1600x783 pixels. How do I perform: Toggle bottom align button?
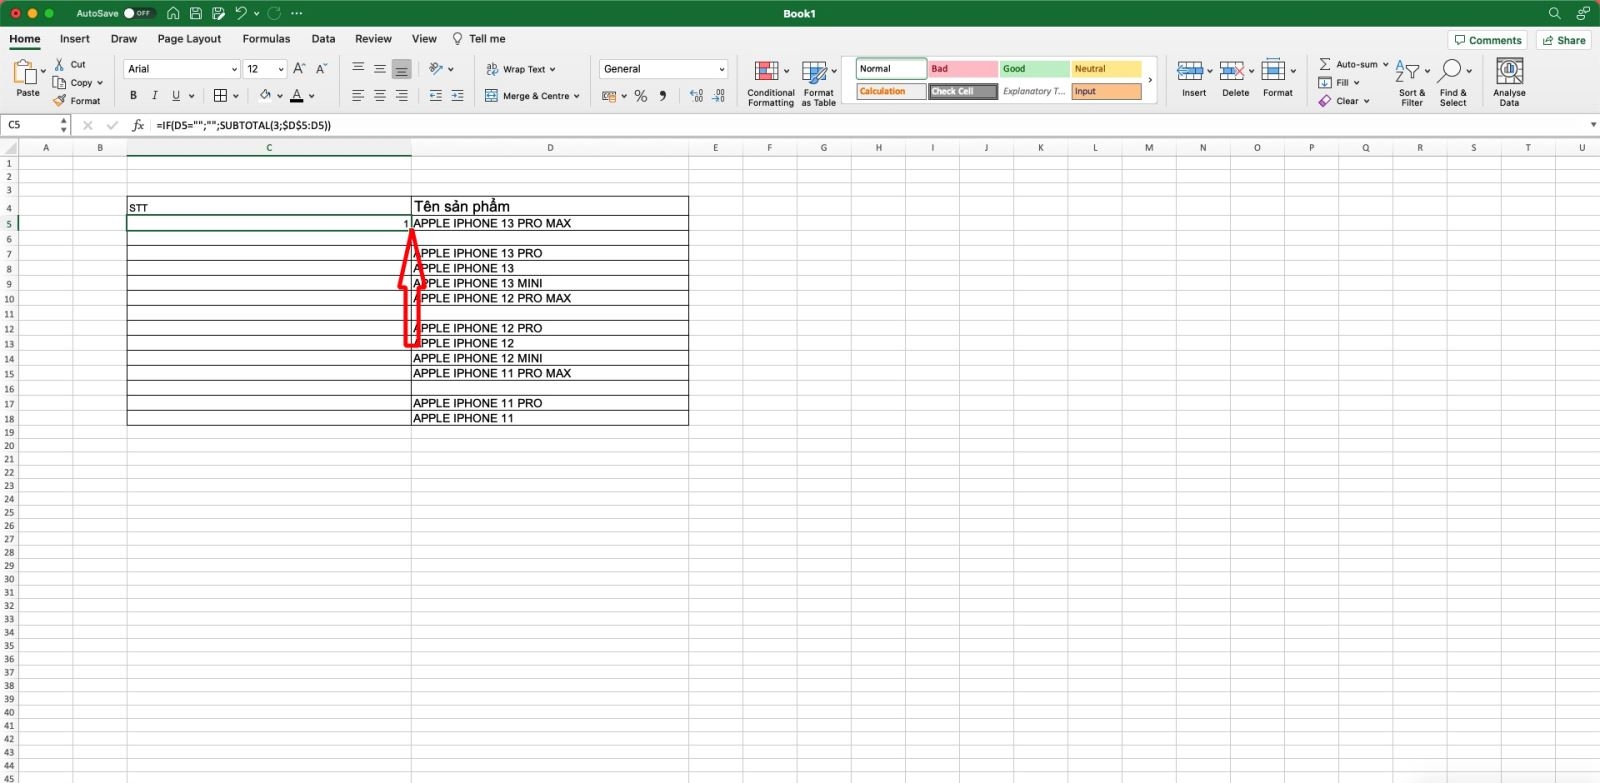pyautogui.click(x=402, y=69)
